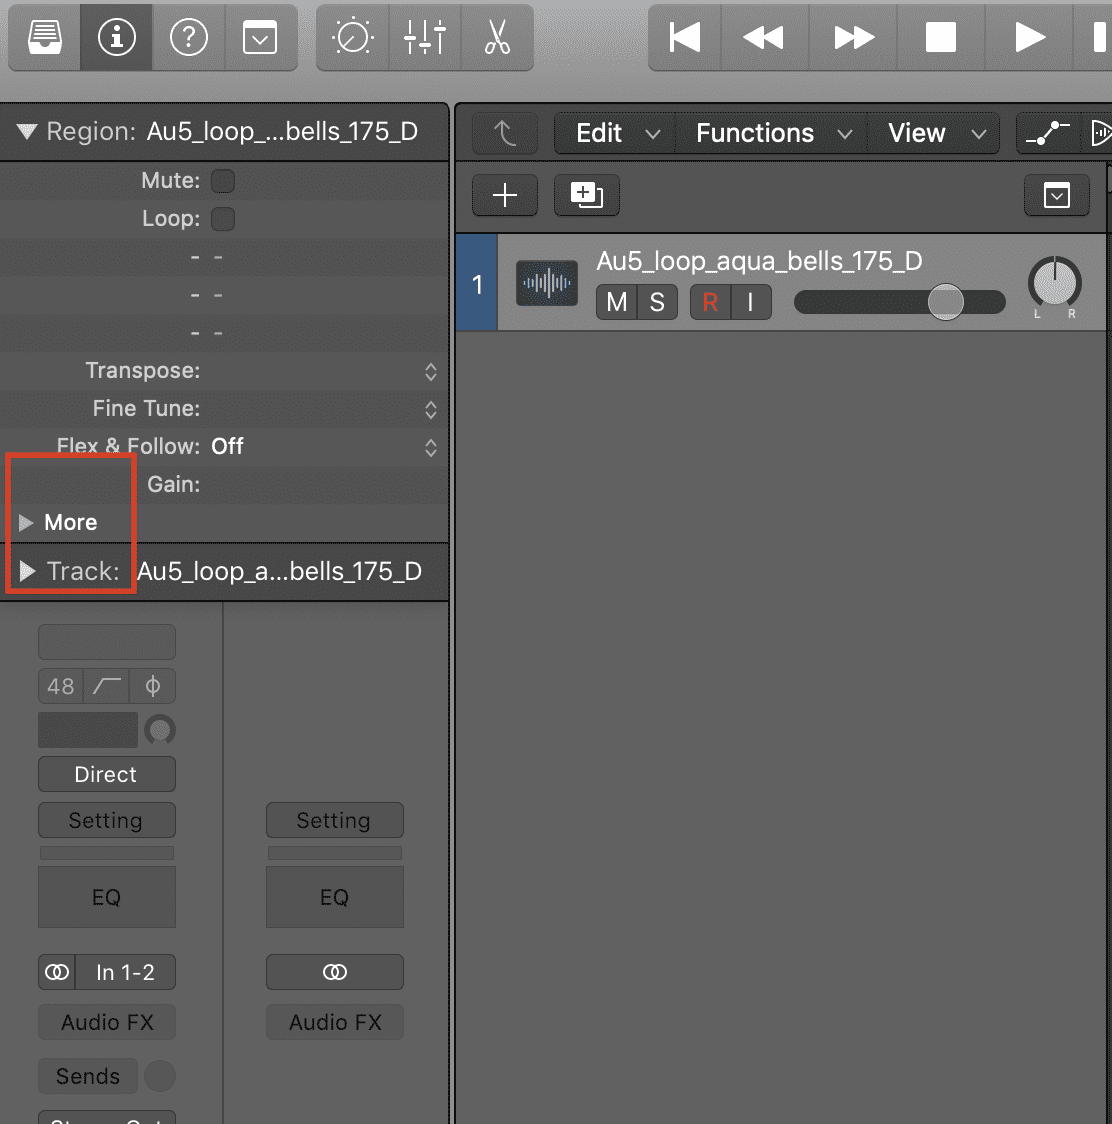Select track name Au5_loop_aqua_bells_175_D in header
The height and width of the screenshot is (1124, 1112).
pos(759,262)
